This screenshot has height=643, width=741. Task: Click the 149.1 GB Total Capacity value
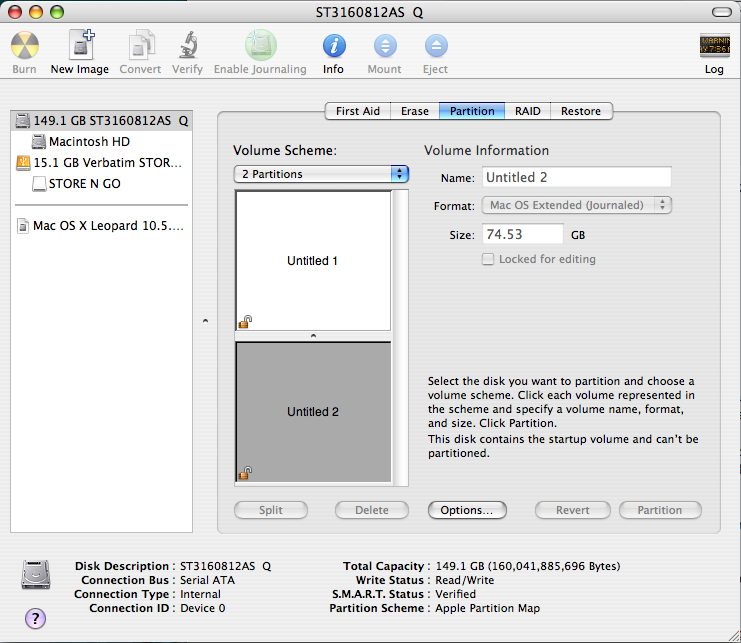(x=527, y=566)
